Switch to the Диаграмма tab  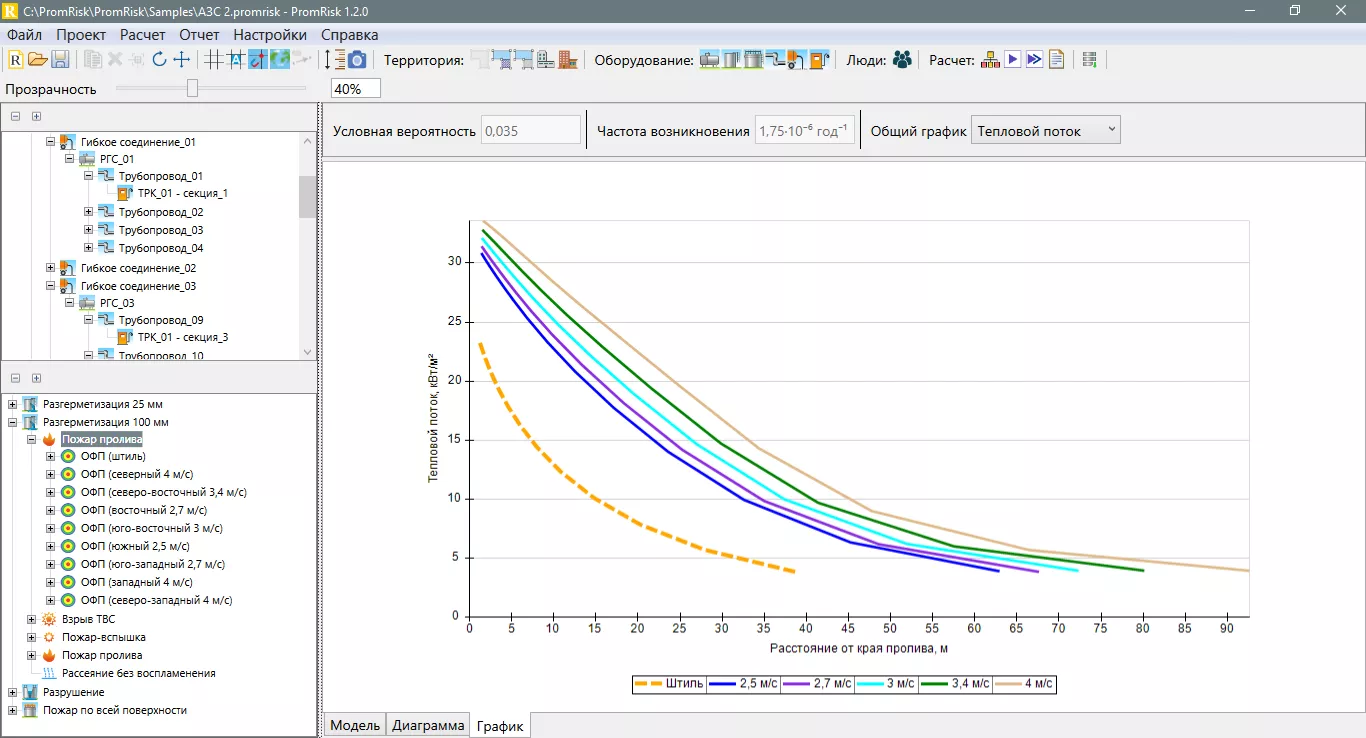[x=427, y=724]
